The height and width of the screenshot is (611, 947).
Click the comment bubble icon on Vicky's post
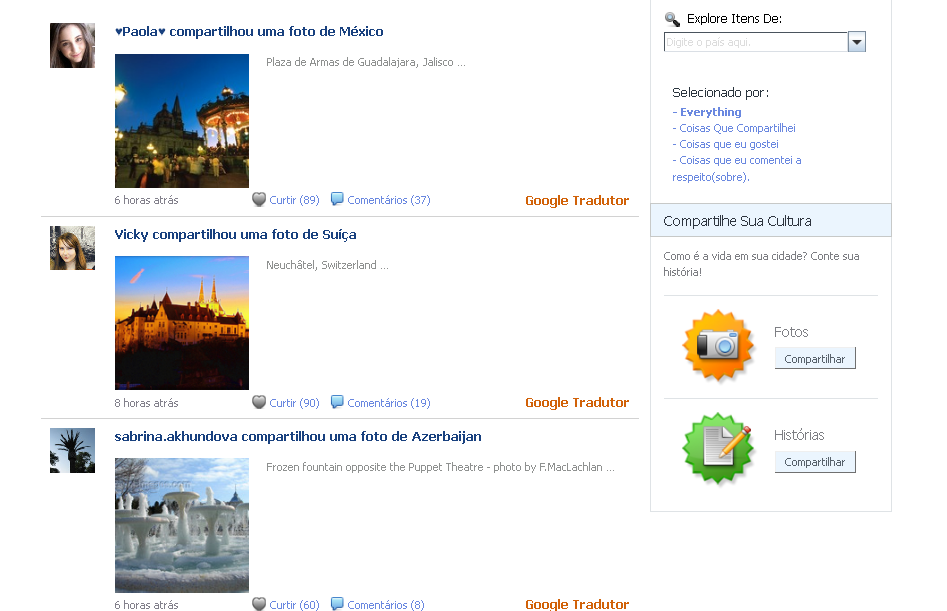[x=337, y=402]
